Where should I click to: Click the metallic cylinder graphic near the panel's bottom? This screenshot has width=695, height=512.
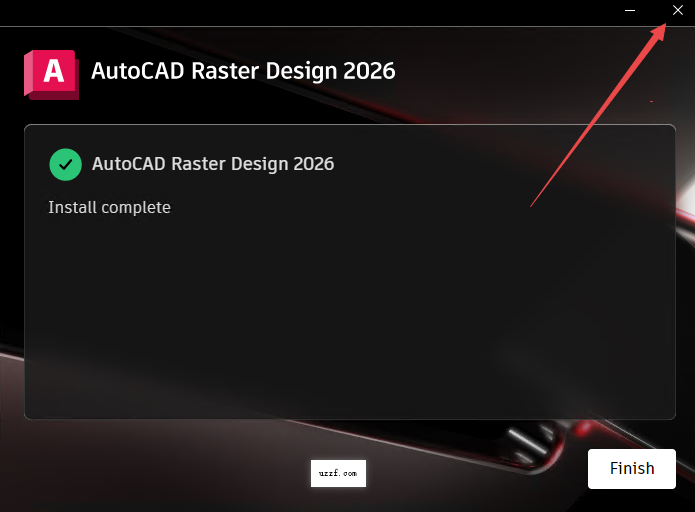pyautogui.click(x=525, y=442)
